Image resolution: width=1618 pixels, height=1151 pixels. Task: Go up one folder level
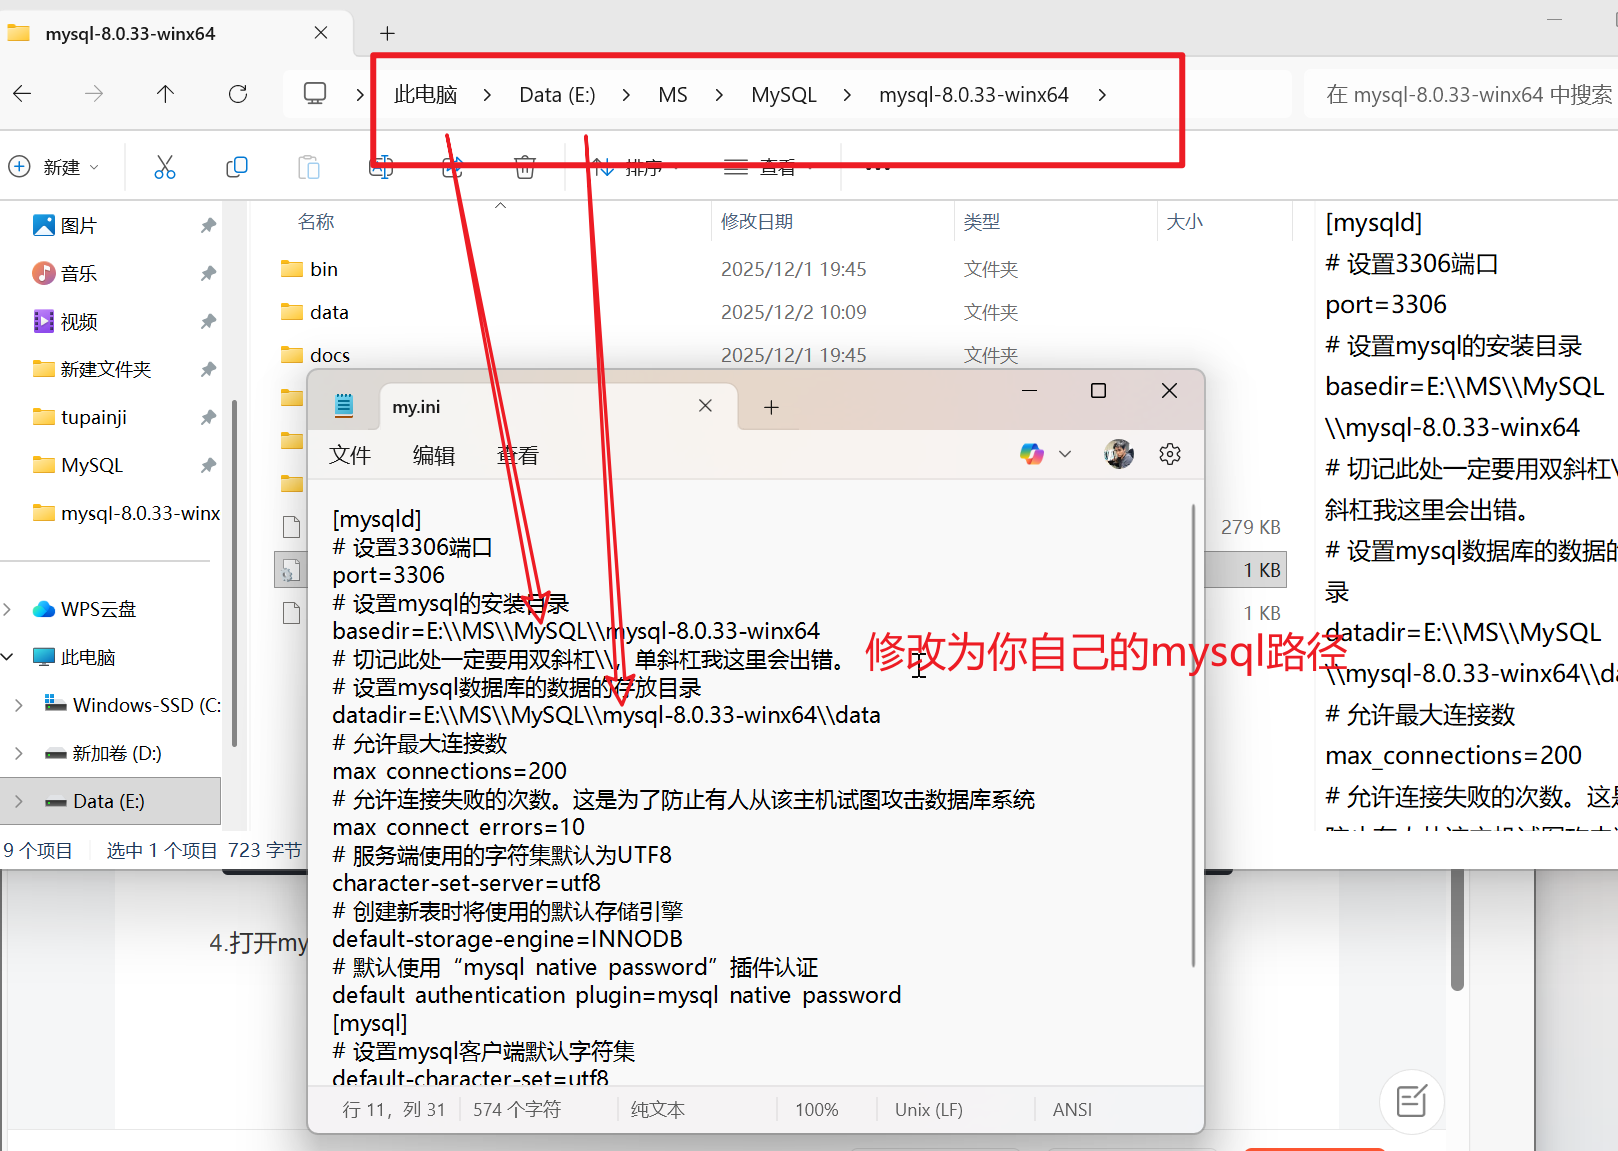(165, 94)
